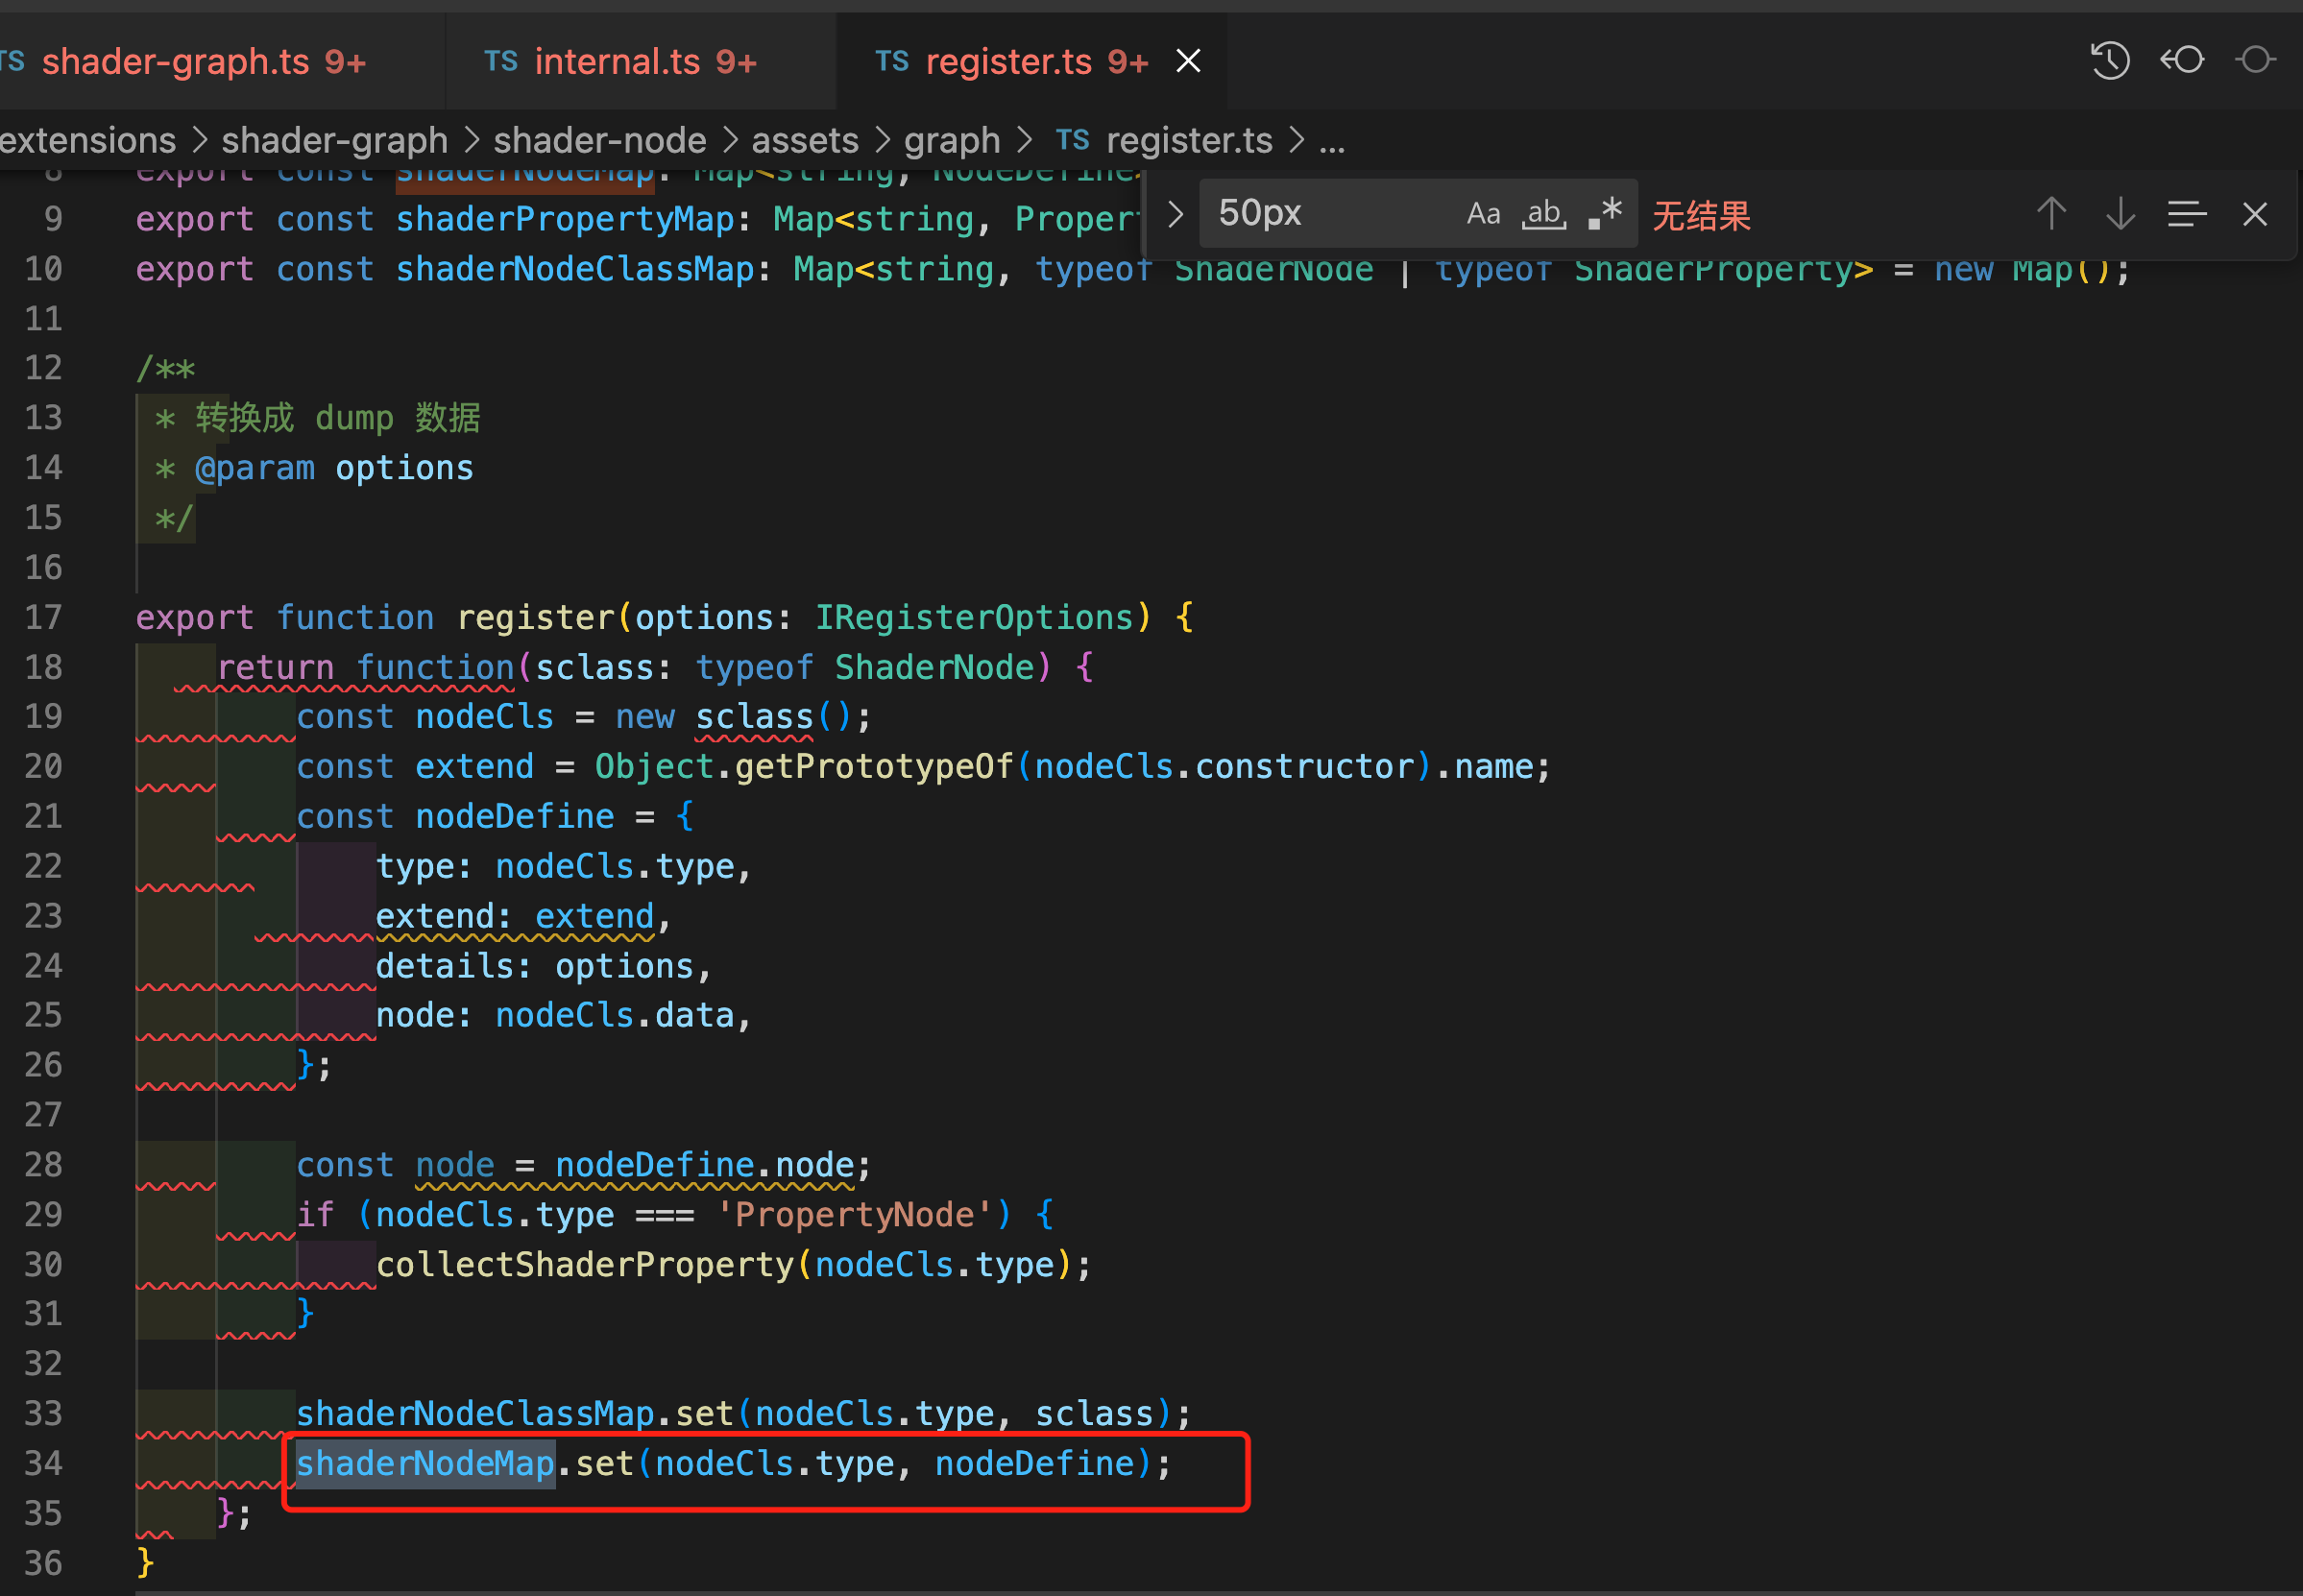The width and height of the screenshot is (2303, 1596).
Task: Expand the replace field chevron
Action: pyautogui.click(x=1176, y=214)
